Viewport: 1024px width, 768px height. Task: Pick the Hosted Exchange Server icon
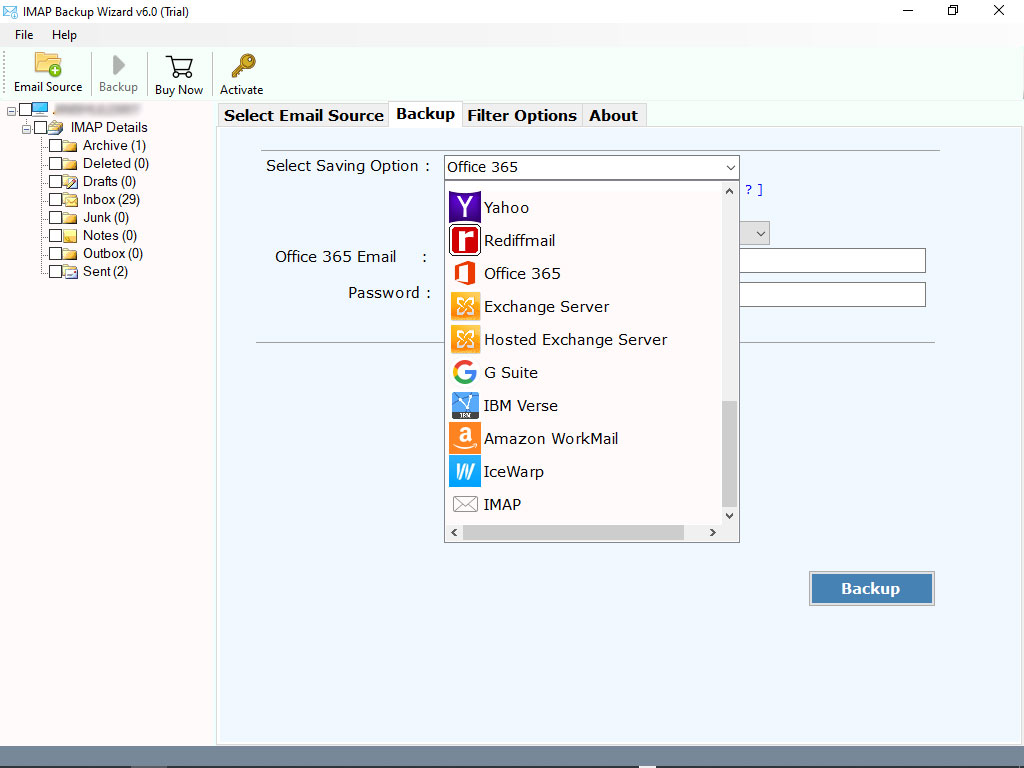coord(464,339)
